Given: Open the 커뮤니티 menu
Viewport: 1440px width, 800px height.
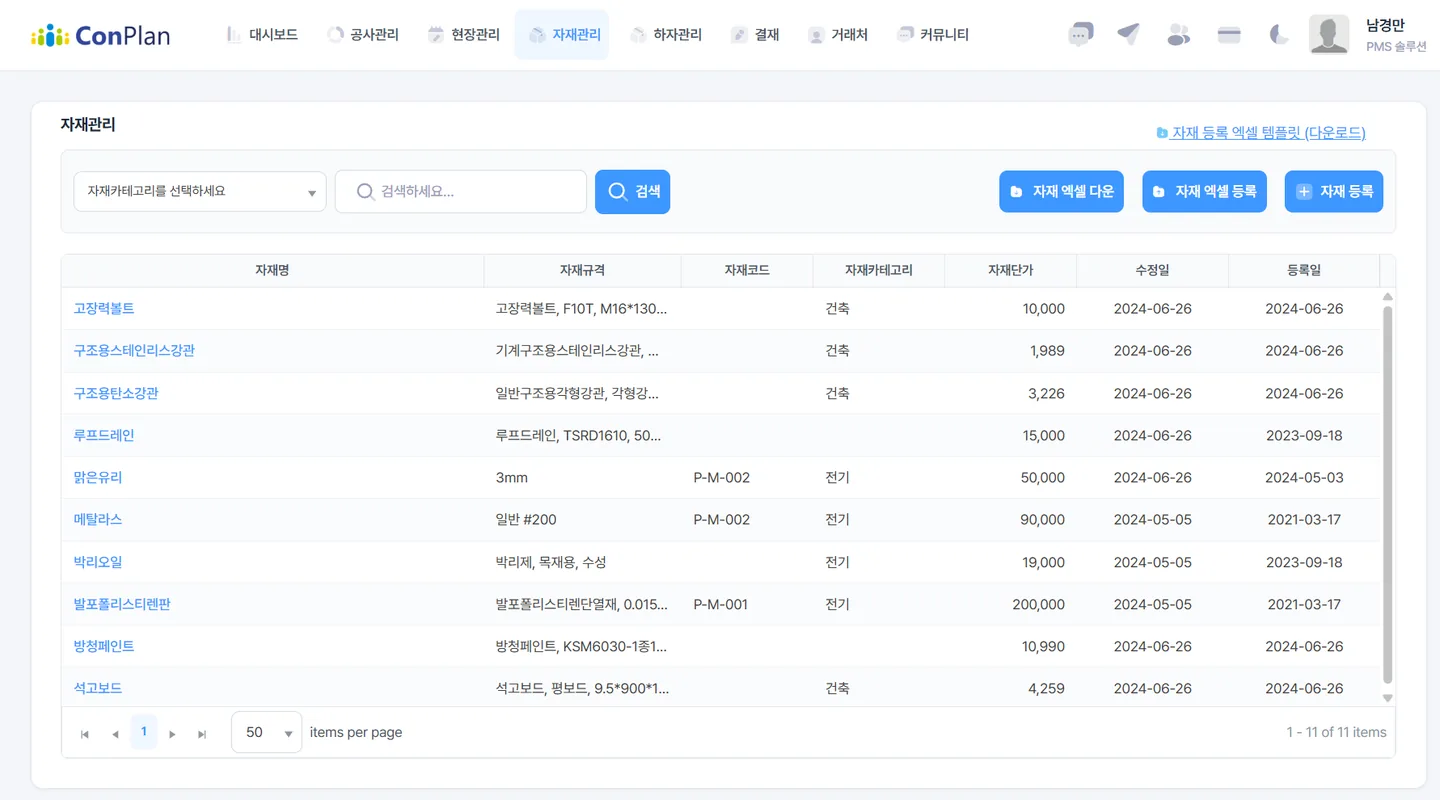Looking at the screenshot, I should tap(933, 35).
